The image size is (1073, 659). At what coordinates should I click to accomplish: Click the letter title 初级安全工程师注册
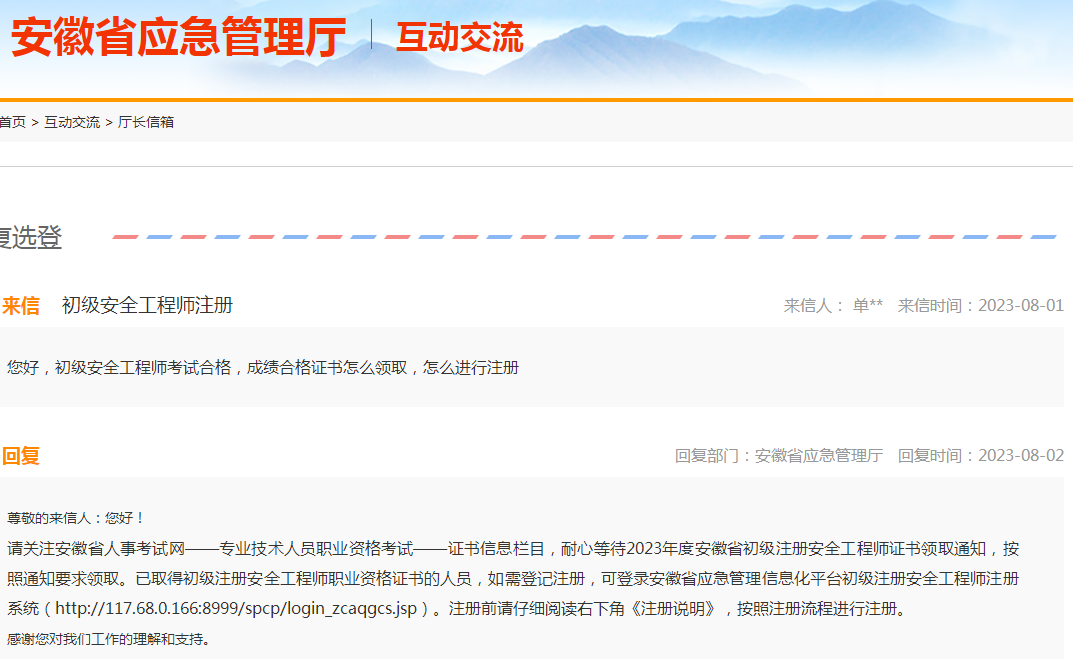point(147,306)
